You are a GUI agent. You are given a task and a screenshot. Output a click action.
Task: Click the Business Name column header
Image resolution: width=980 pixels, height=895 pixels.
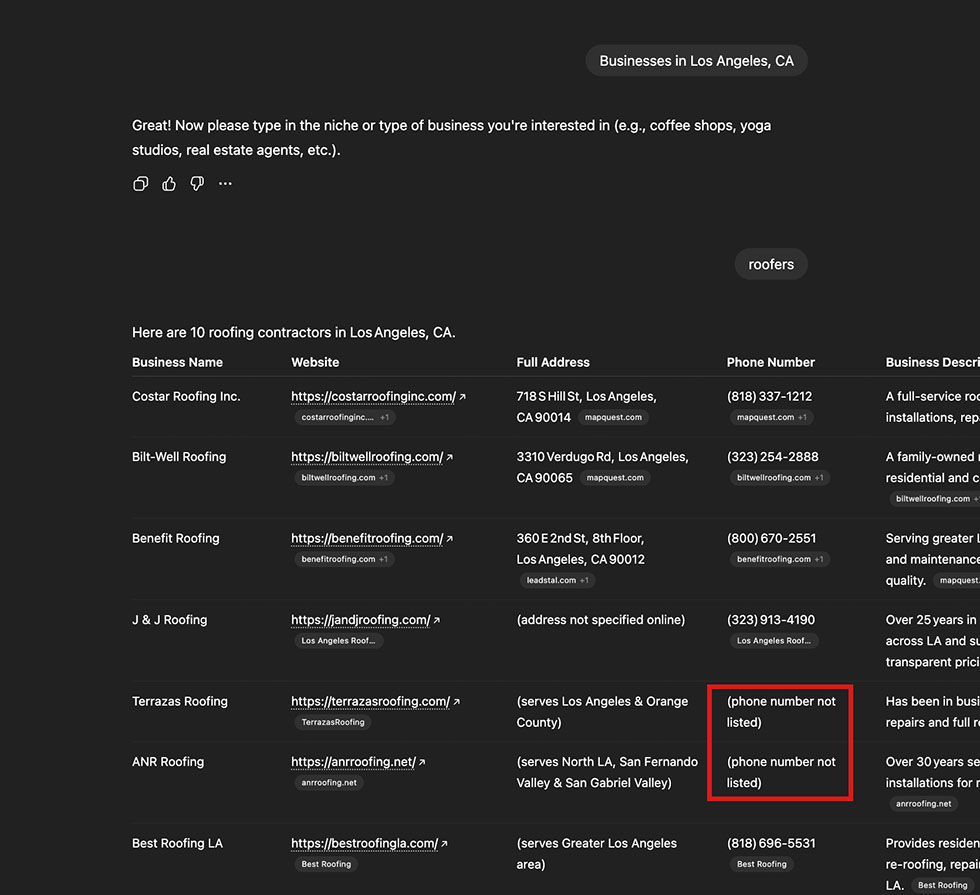(177, 362)
